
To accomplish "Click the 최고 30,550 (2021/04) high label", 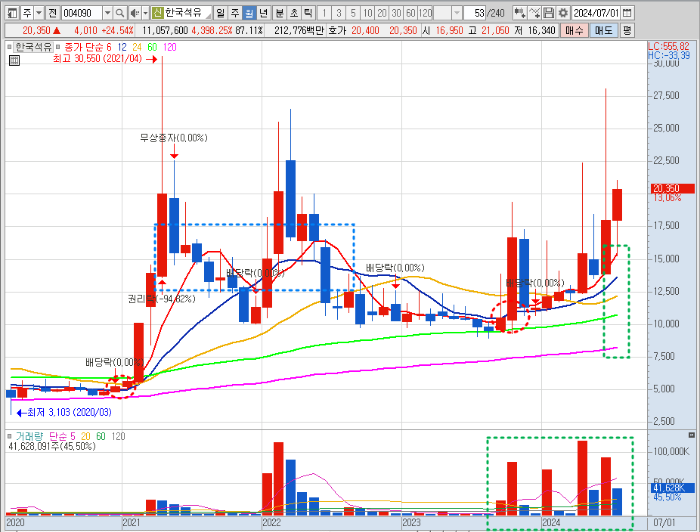I will point(97,58).
